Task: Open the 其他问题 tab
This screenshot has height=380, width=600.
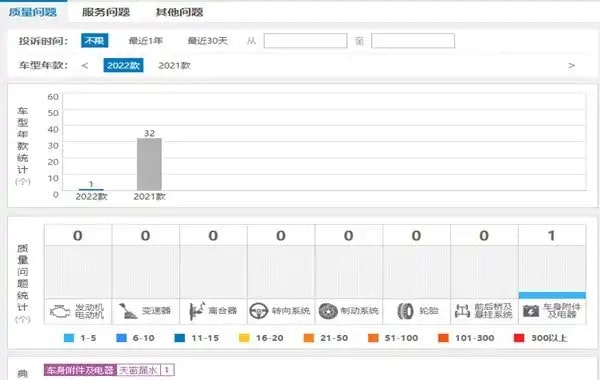Action: (x=179, y=12)
